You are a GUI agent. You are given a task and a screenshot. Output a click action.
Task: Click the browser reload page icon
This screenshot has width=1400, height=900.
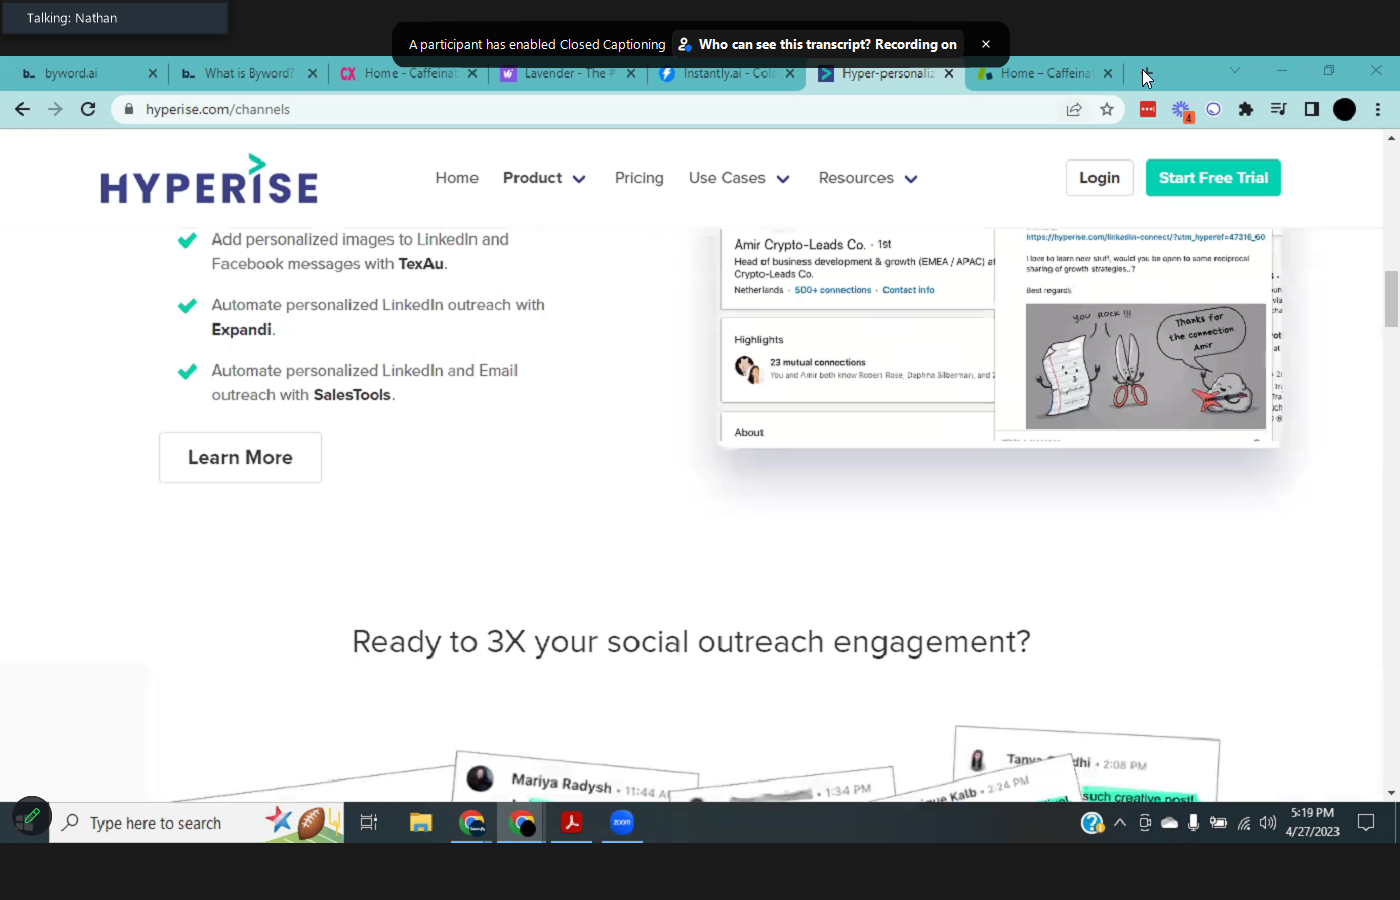(88, 109)
